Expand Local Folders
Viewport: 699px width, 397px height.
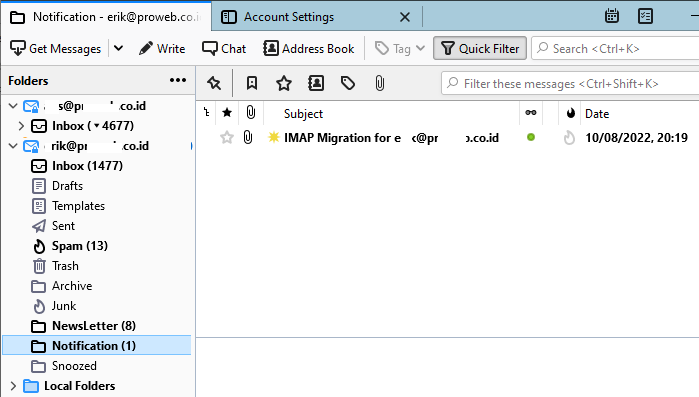point(13,386)
